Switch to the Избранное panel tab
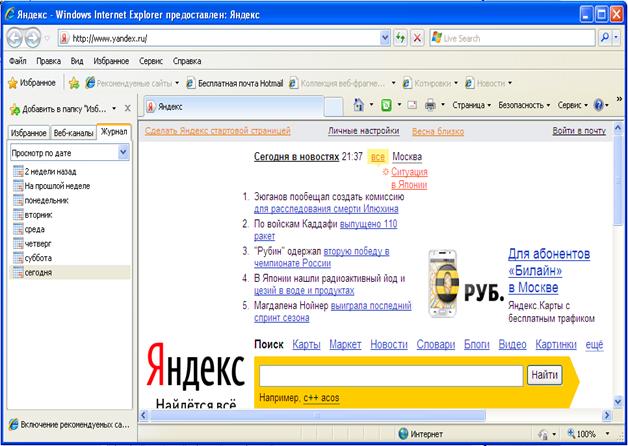 pos(28,133)
